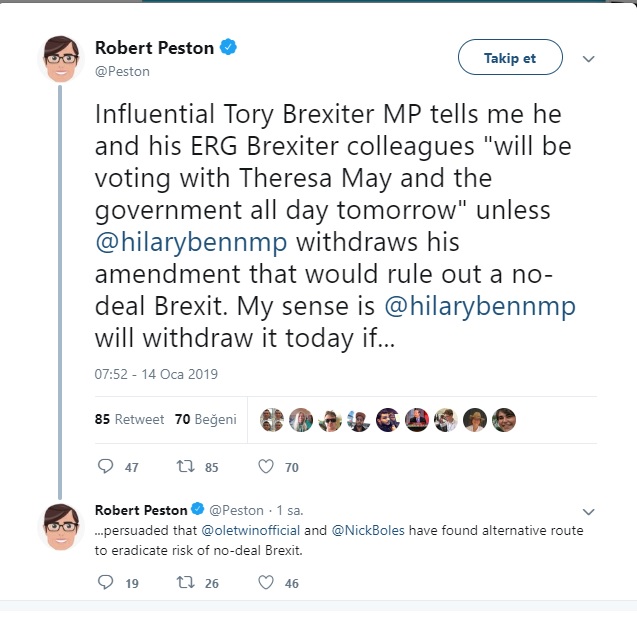The height and width of the screenshot is (620, 637).
Task: Click the retweet icon showing 85
Action: coord(184,466)
